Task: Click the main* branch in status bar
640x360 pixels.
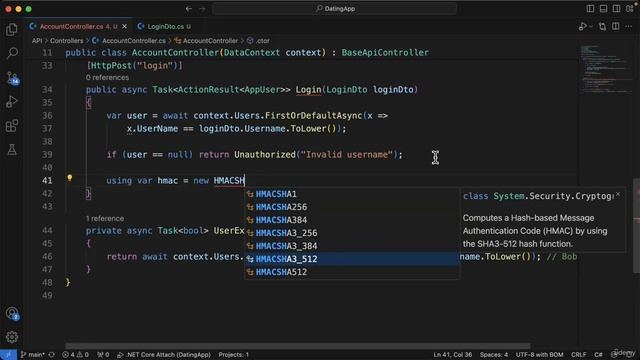Action: [x=33, y=355]
